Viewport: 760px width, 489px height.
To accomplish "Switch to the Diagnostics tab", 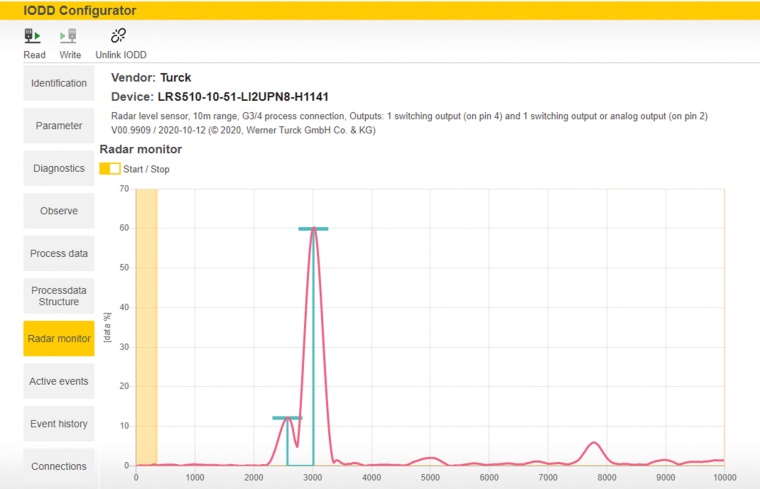I will (x=59, y=168).
